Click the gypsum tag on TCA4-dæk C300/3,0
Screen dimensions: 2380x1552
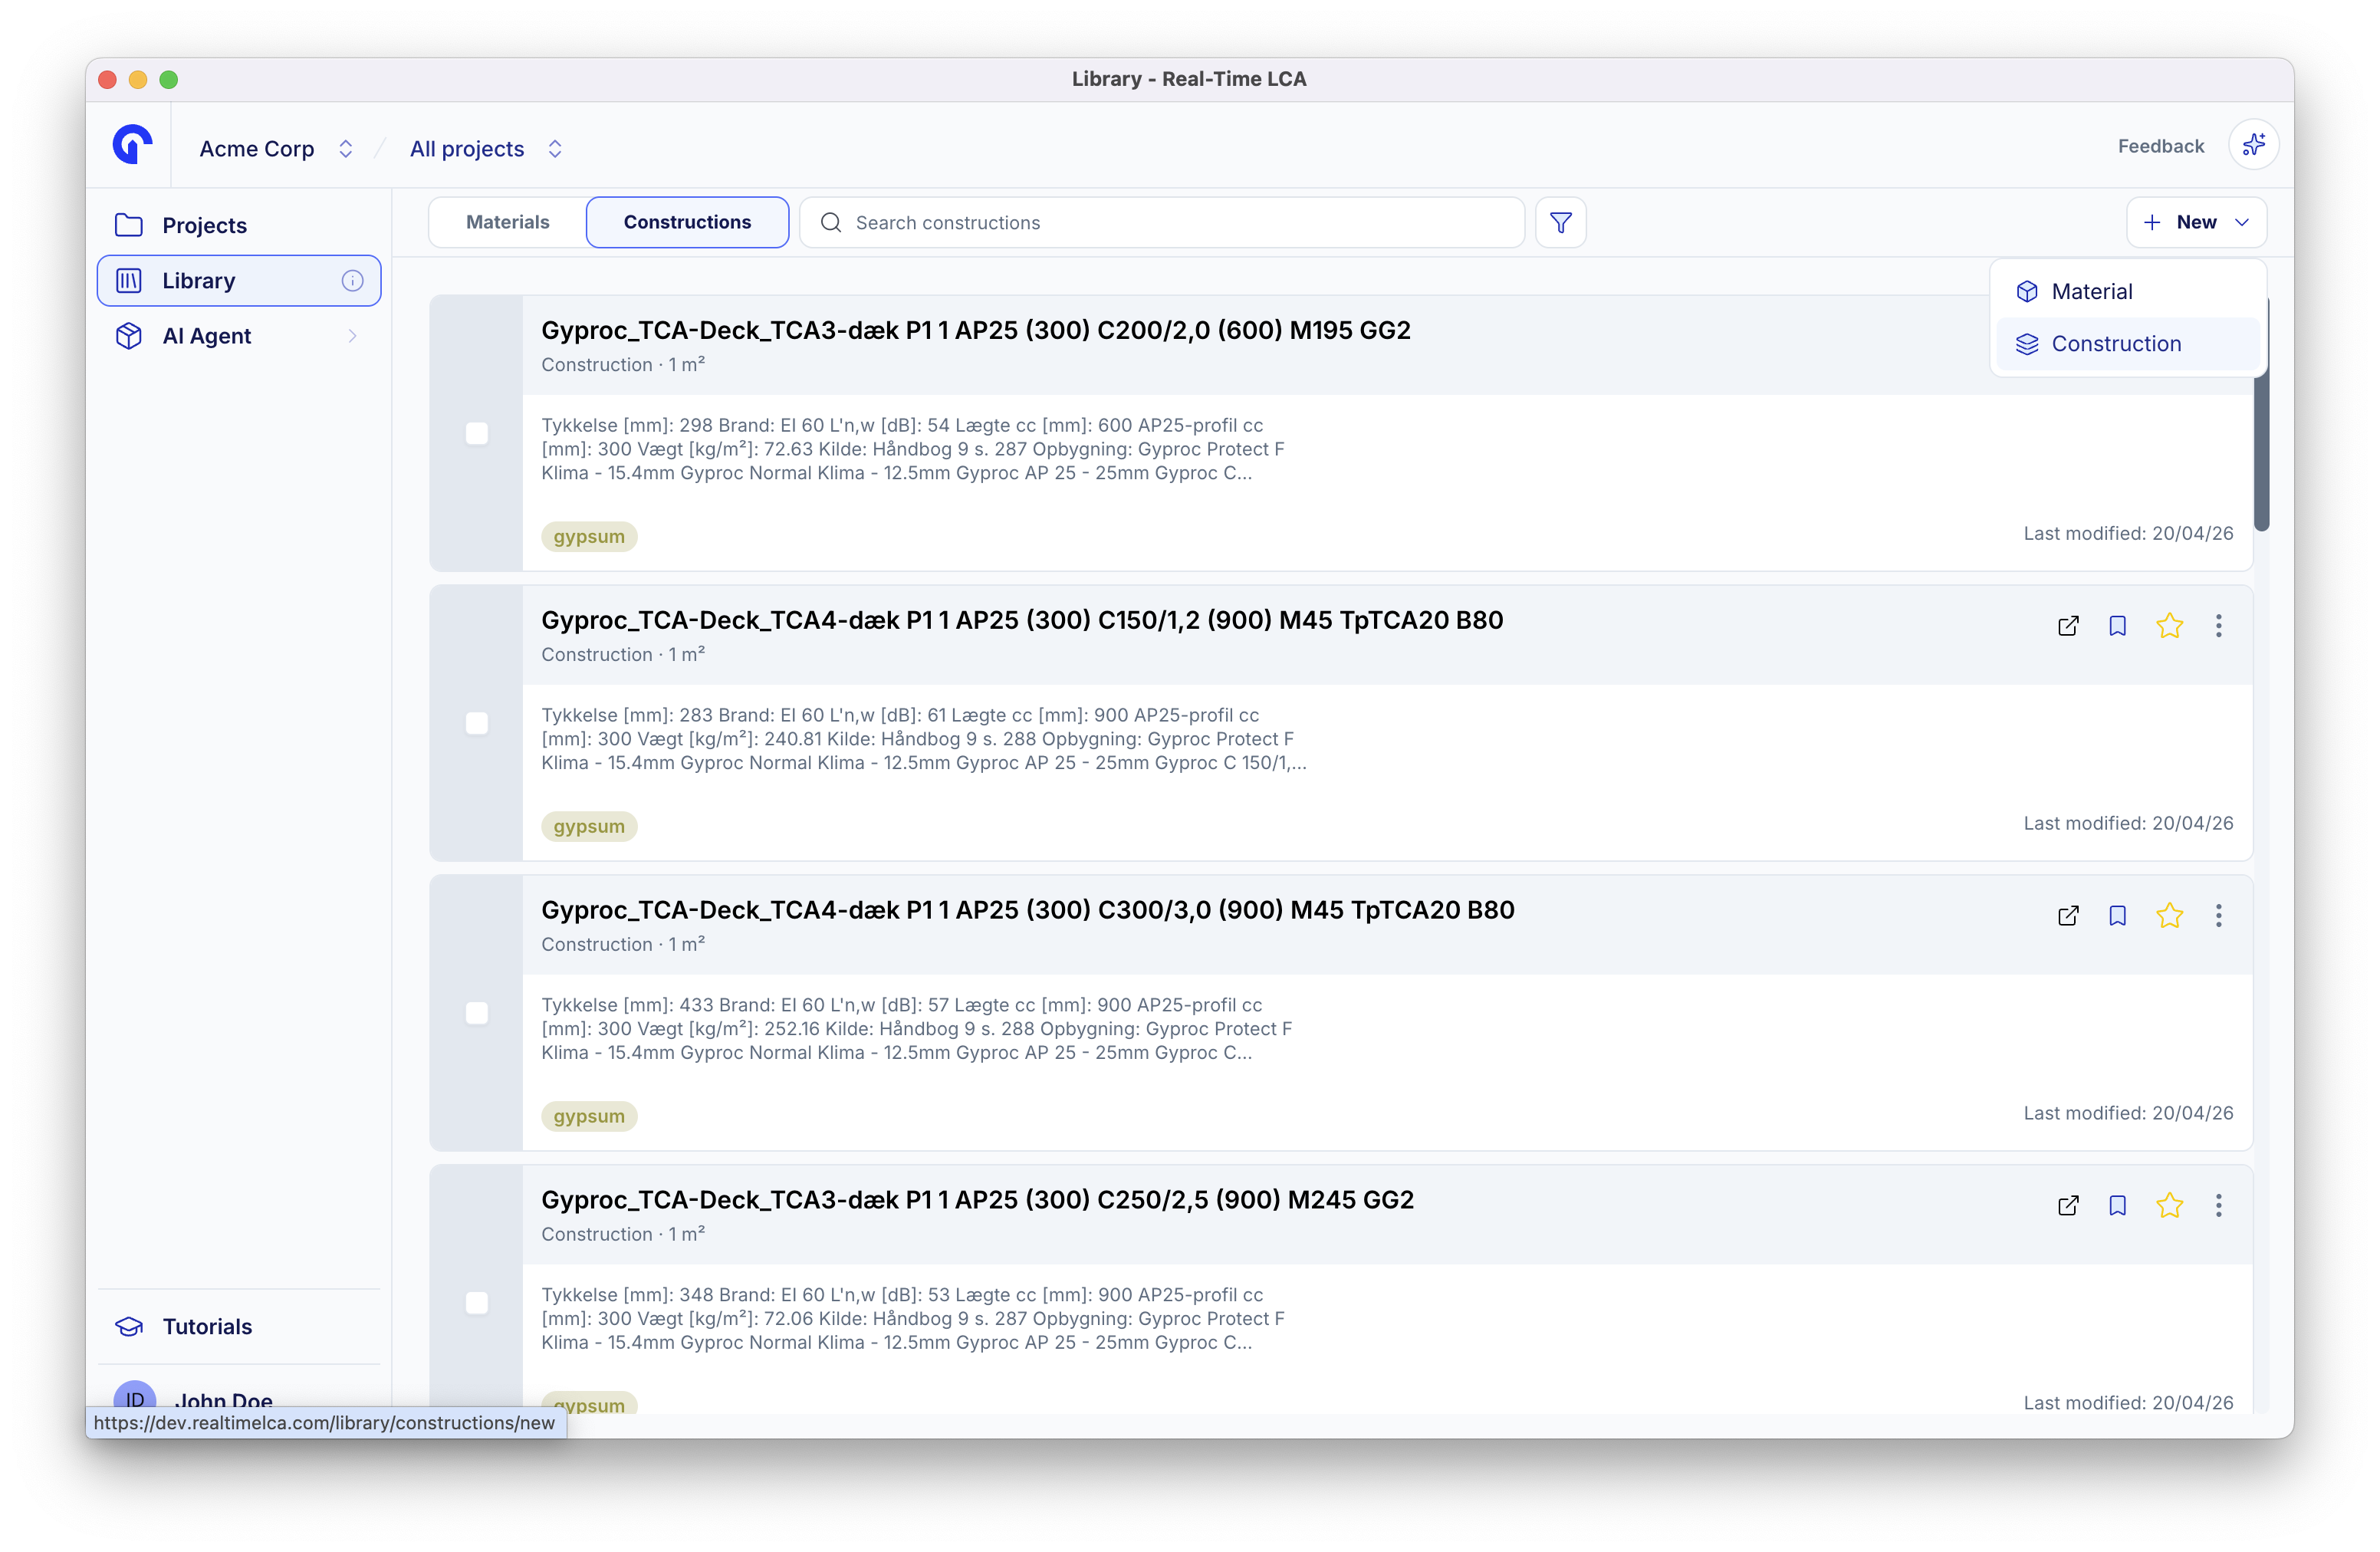(589, 1116)
